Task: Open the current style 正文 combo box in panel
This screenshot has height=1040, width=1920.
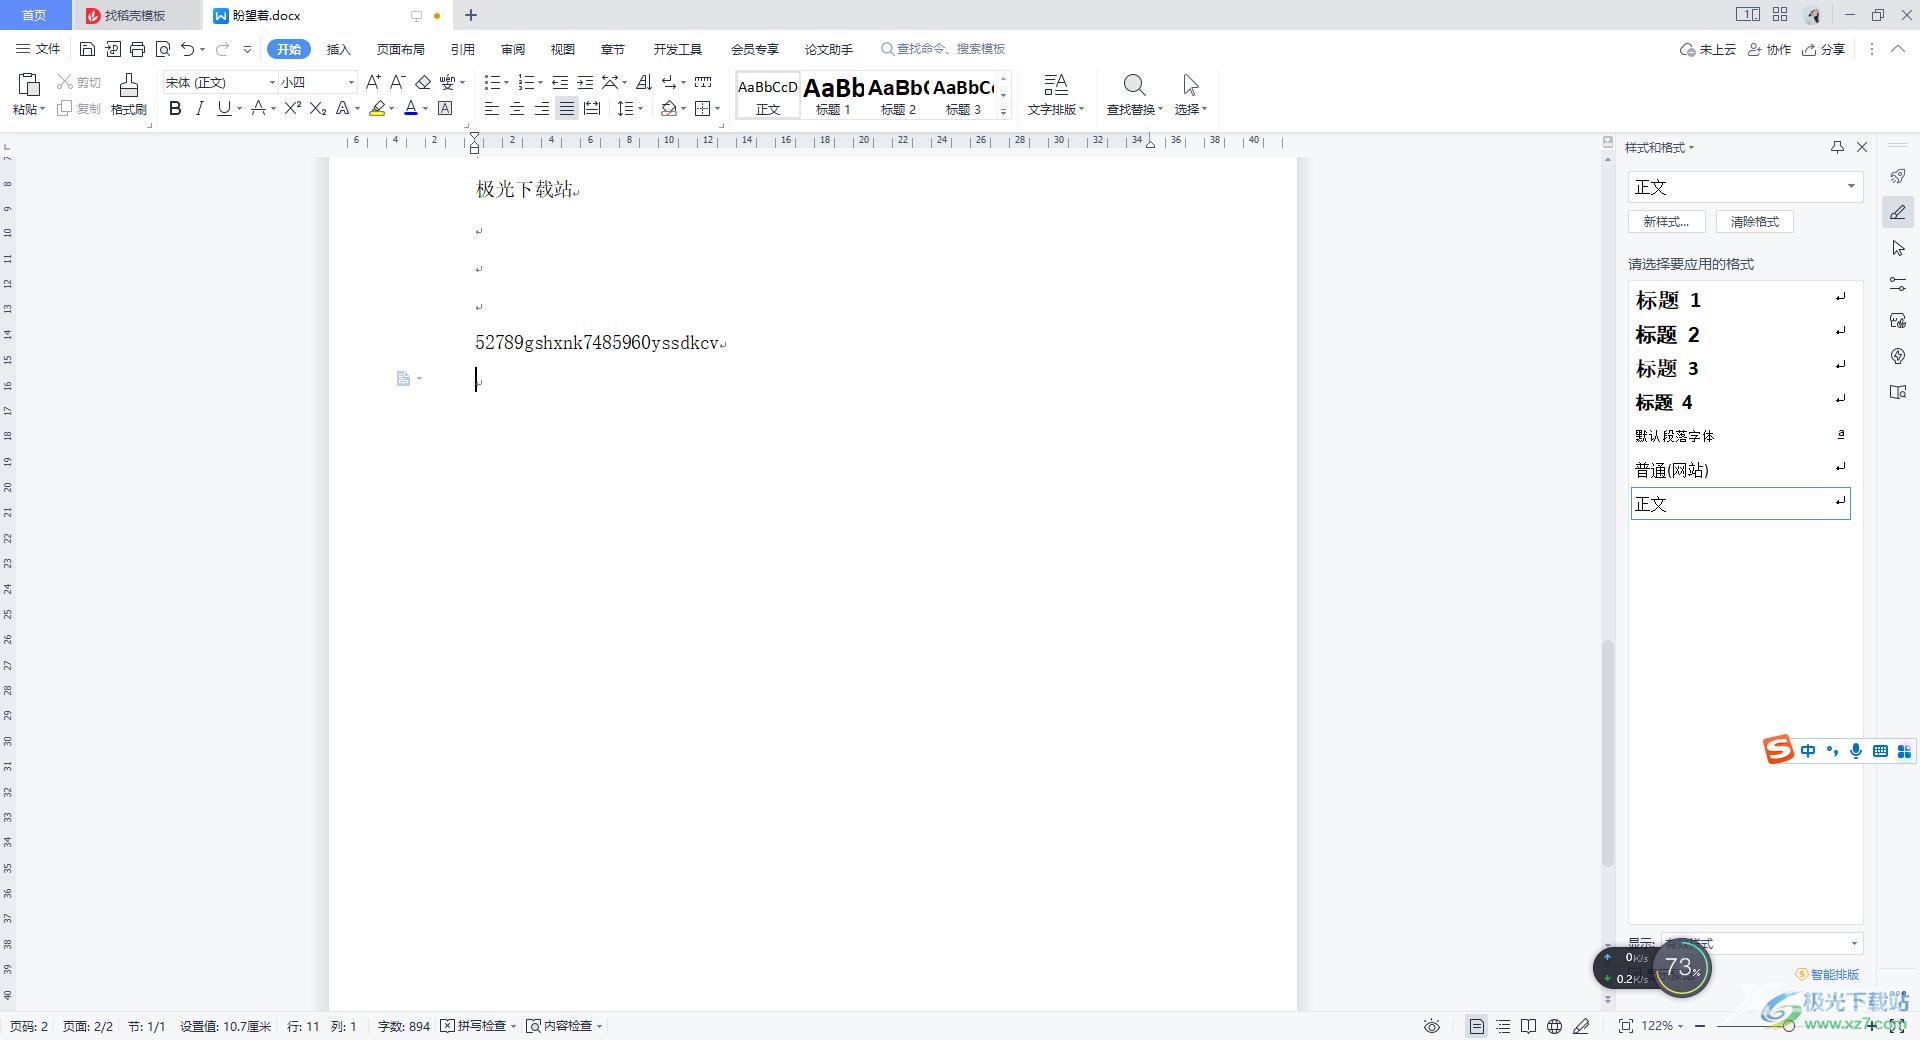Action: [1745, 187]
